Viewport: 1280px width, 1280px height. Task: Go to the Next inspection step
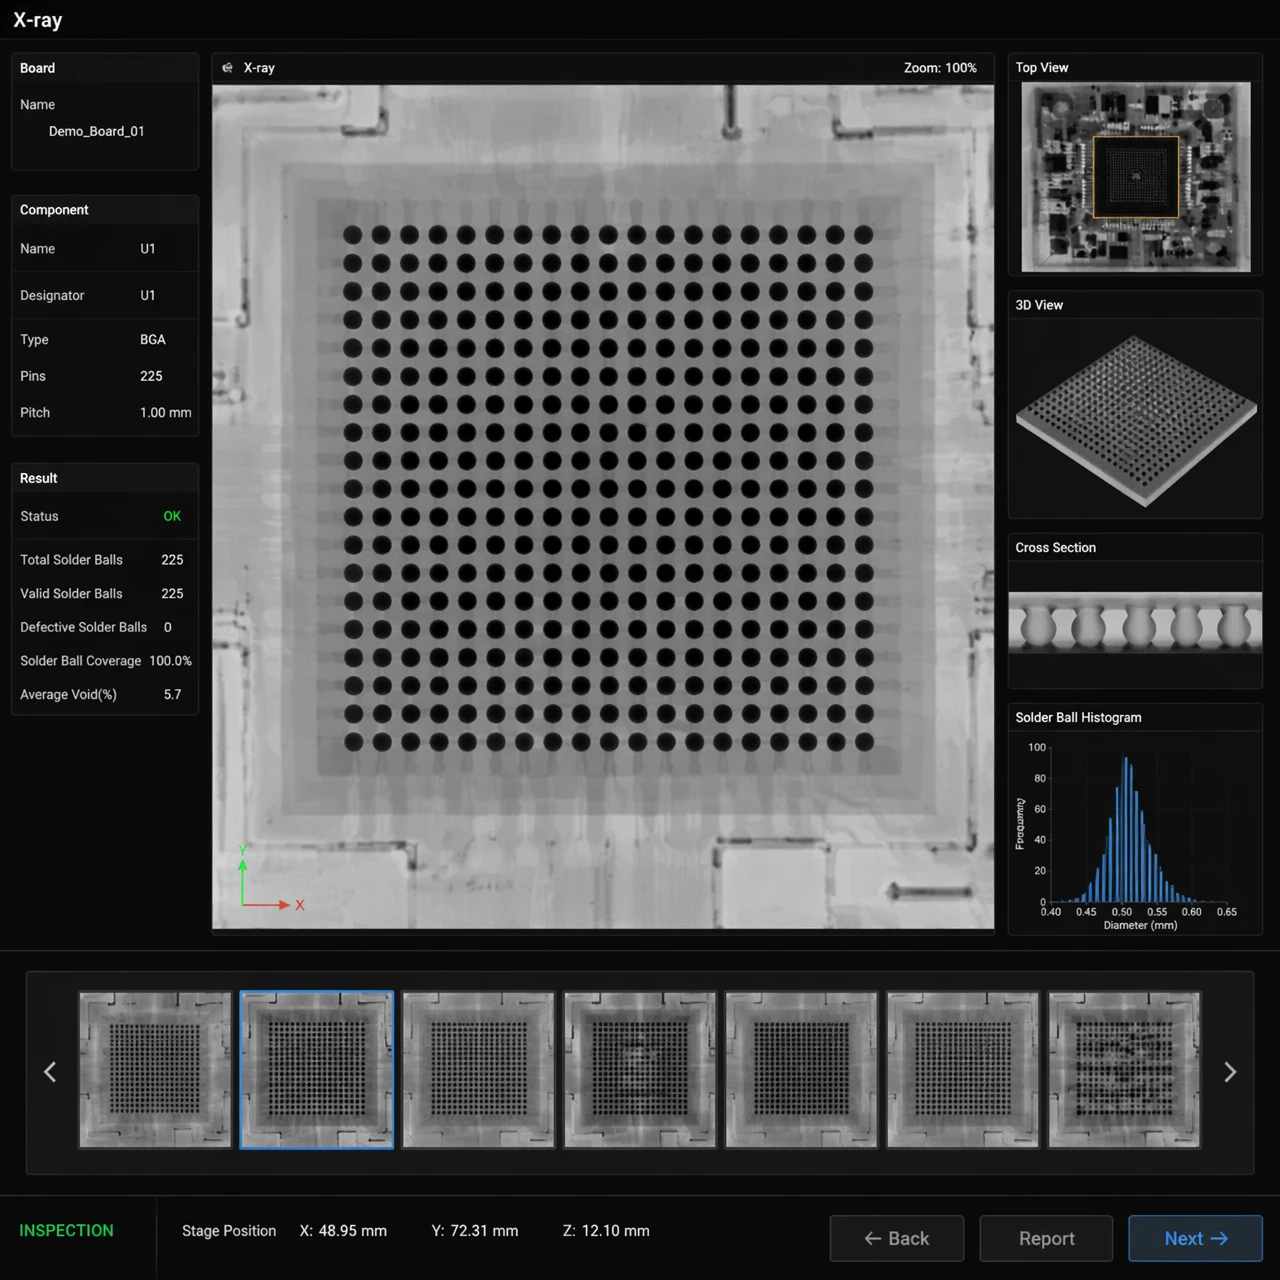click(x=1195, y=1238)
